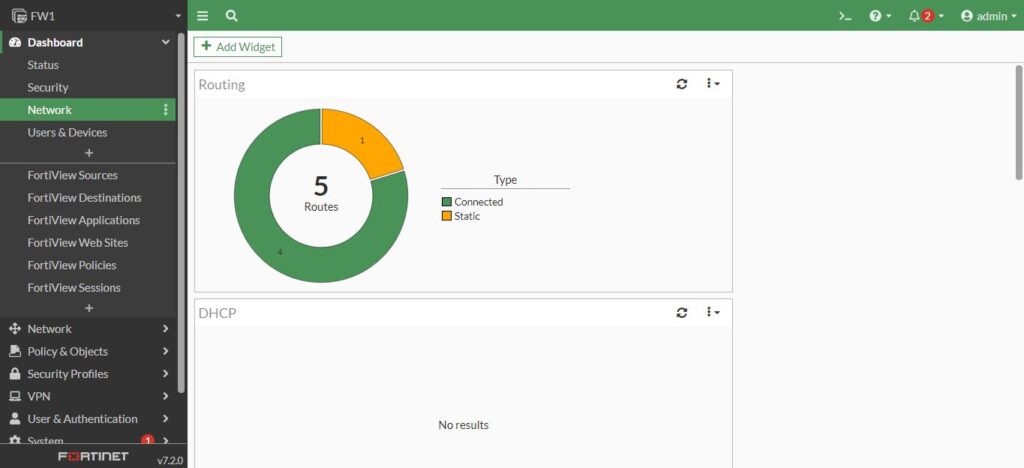The width and height of the screenshot is (1024, 468).
Task: Open Routing widget options menu
Action: click(x=712, y=85)
